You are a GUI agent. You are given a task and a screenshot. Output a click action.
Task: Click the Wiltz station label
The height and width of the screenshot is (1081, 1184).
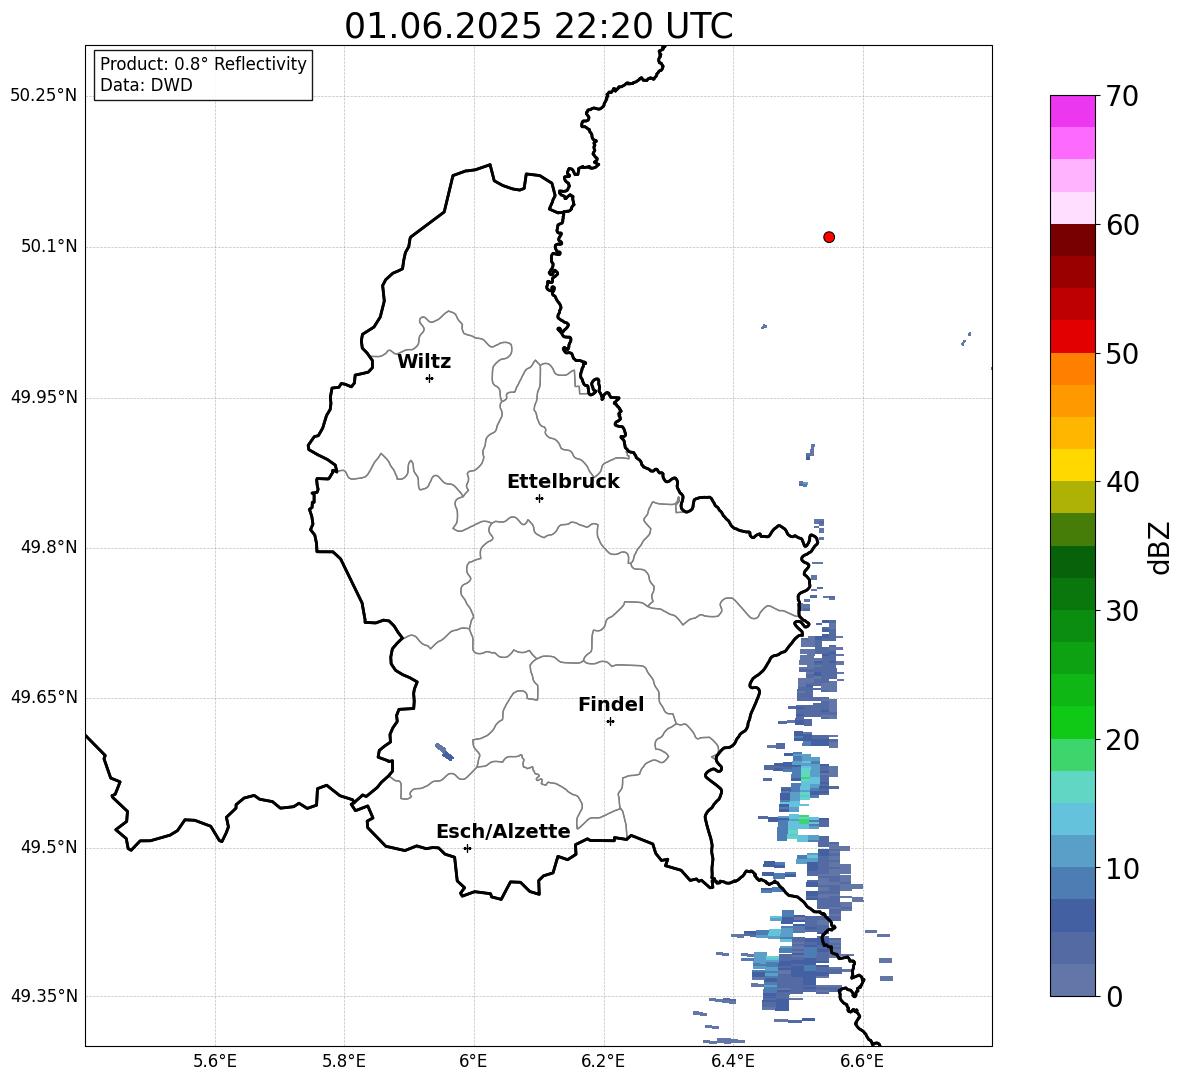tap(424, 362)
